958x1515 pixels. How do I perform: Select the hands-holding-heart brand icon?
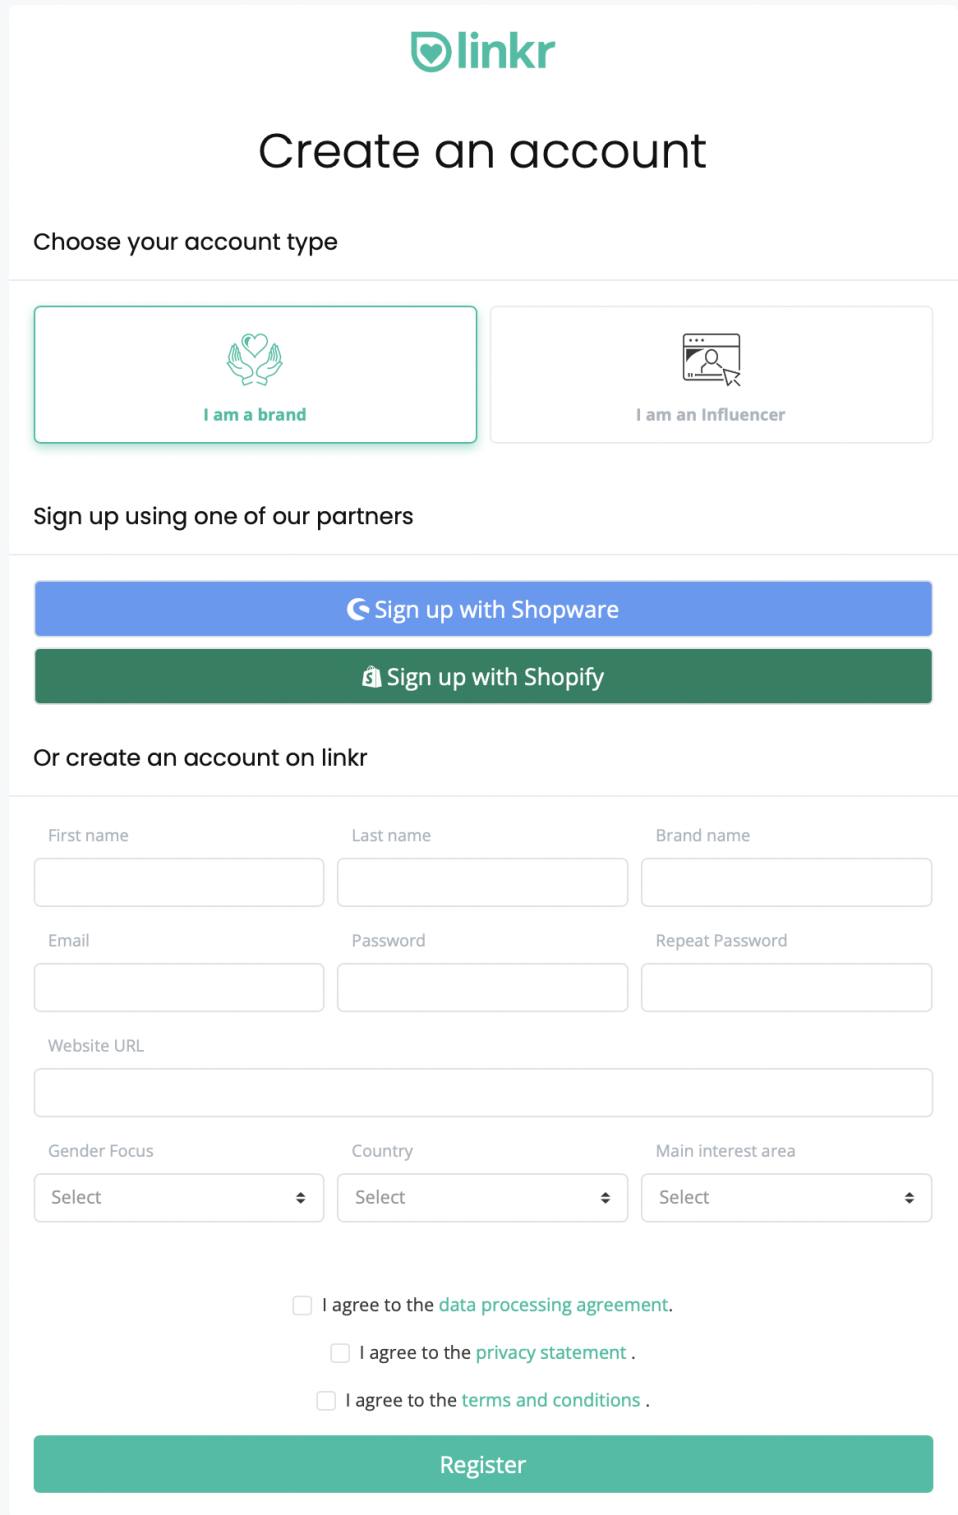click(x=255, y=360)
